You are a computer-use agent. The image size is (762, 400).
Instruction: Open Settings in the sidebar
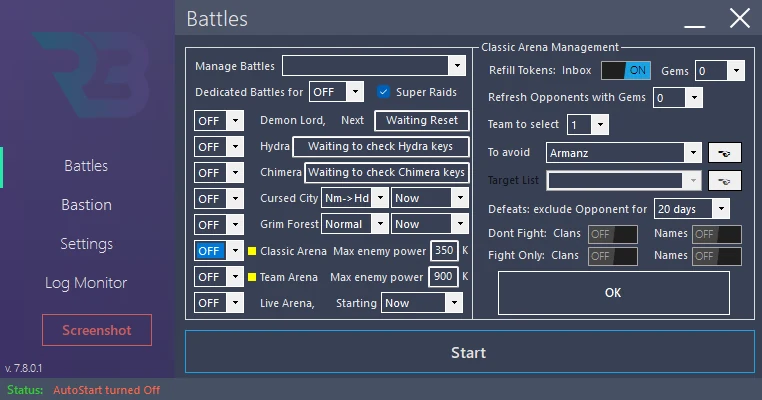click(x=86, y=243)
